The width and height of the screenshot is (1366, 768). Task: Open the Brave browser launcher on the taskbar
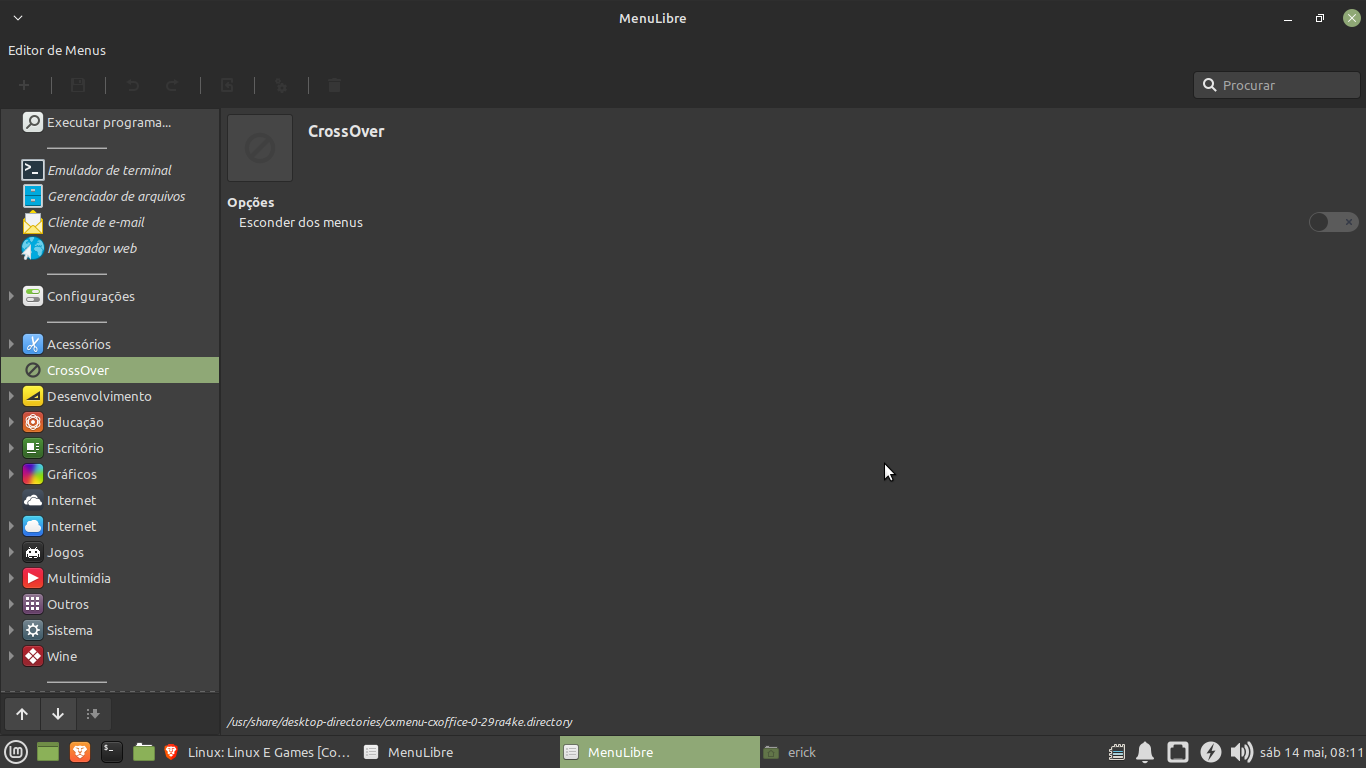pos(80,752)
